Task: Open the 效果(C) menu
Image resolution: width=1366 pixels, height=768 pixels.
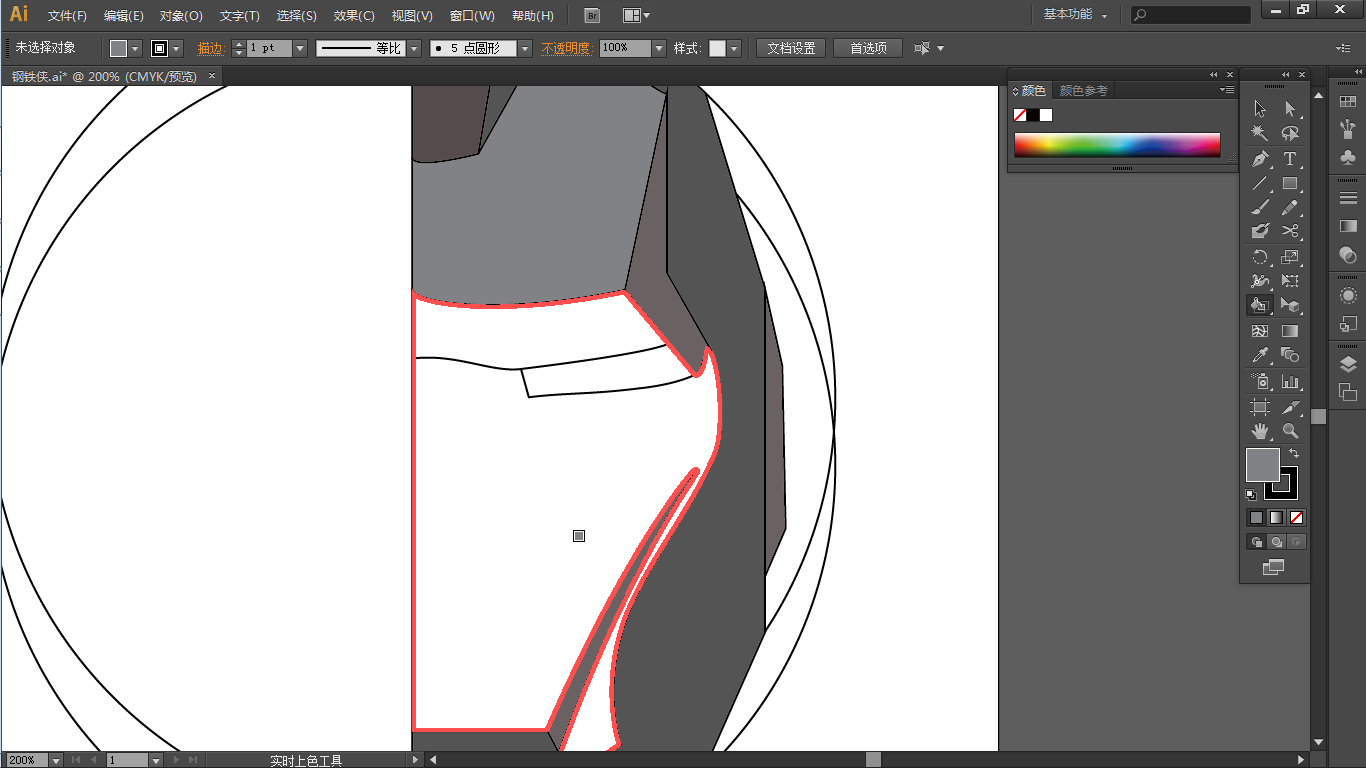Action: click(x=354, y=16)
